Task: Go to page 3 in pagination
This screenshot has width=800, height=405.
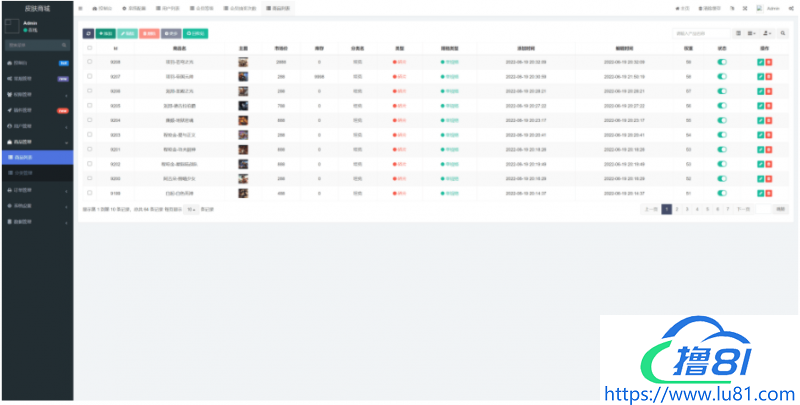Action: (x=688, y=209)
